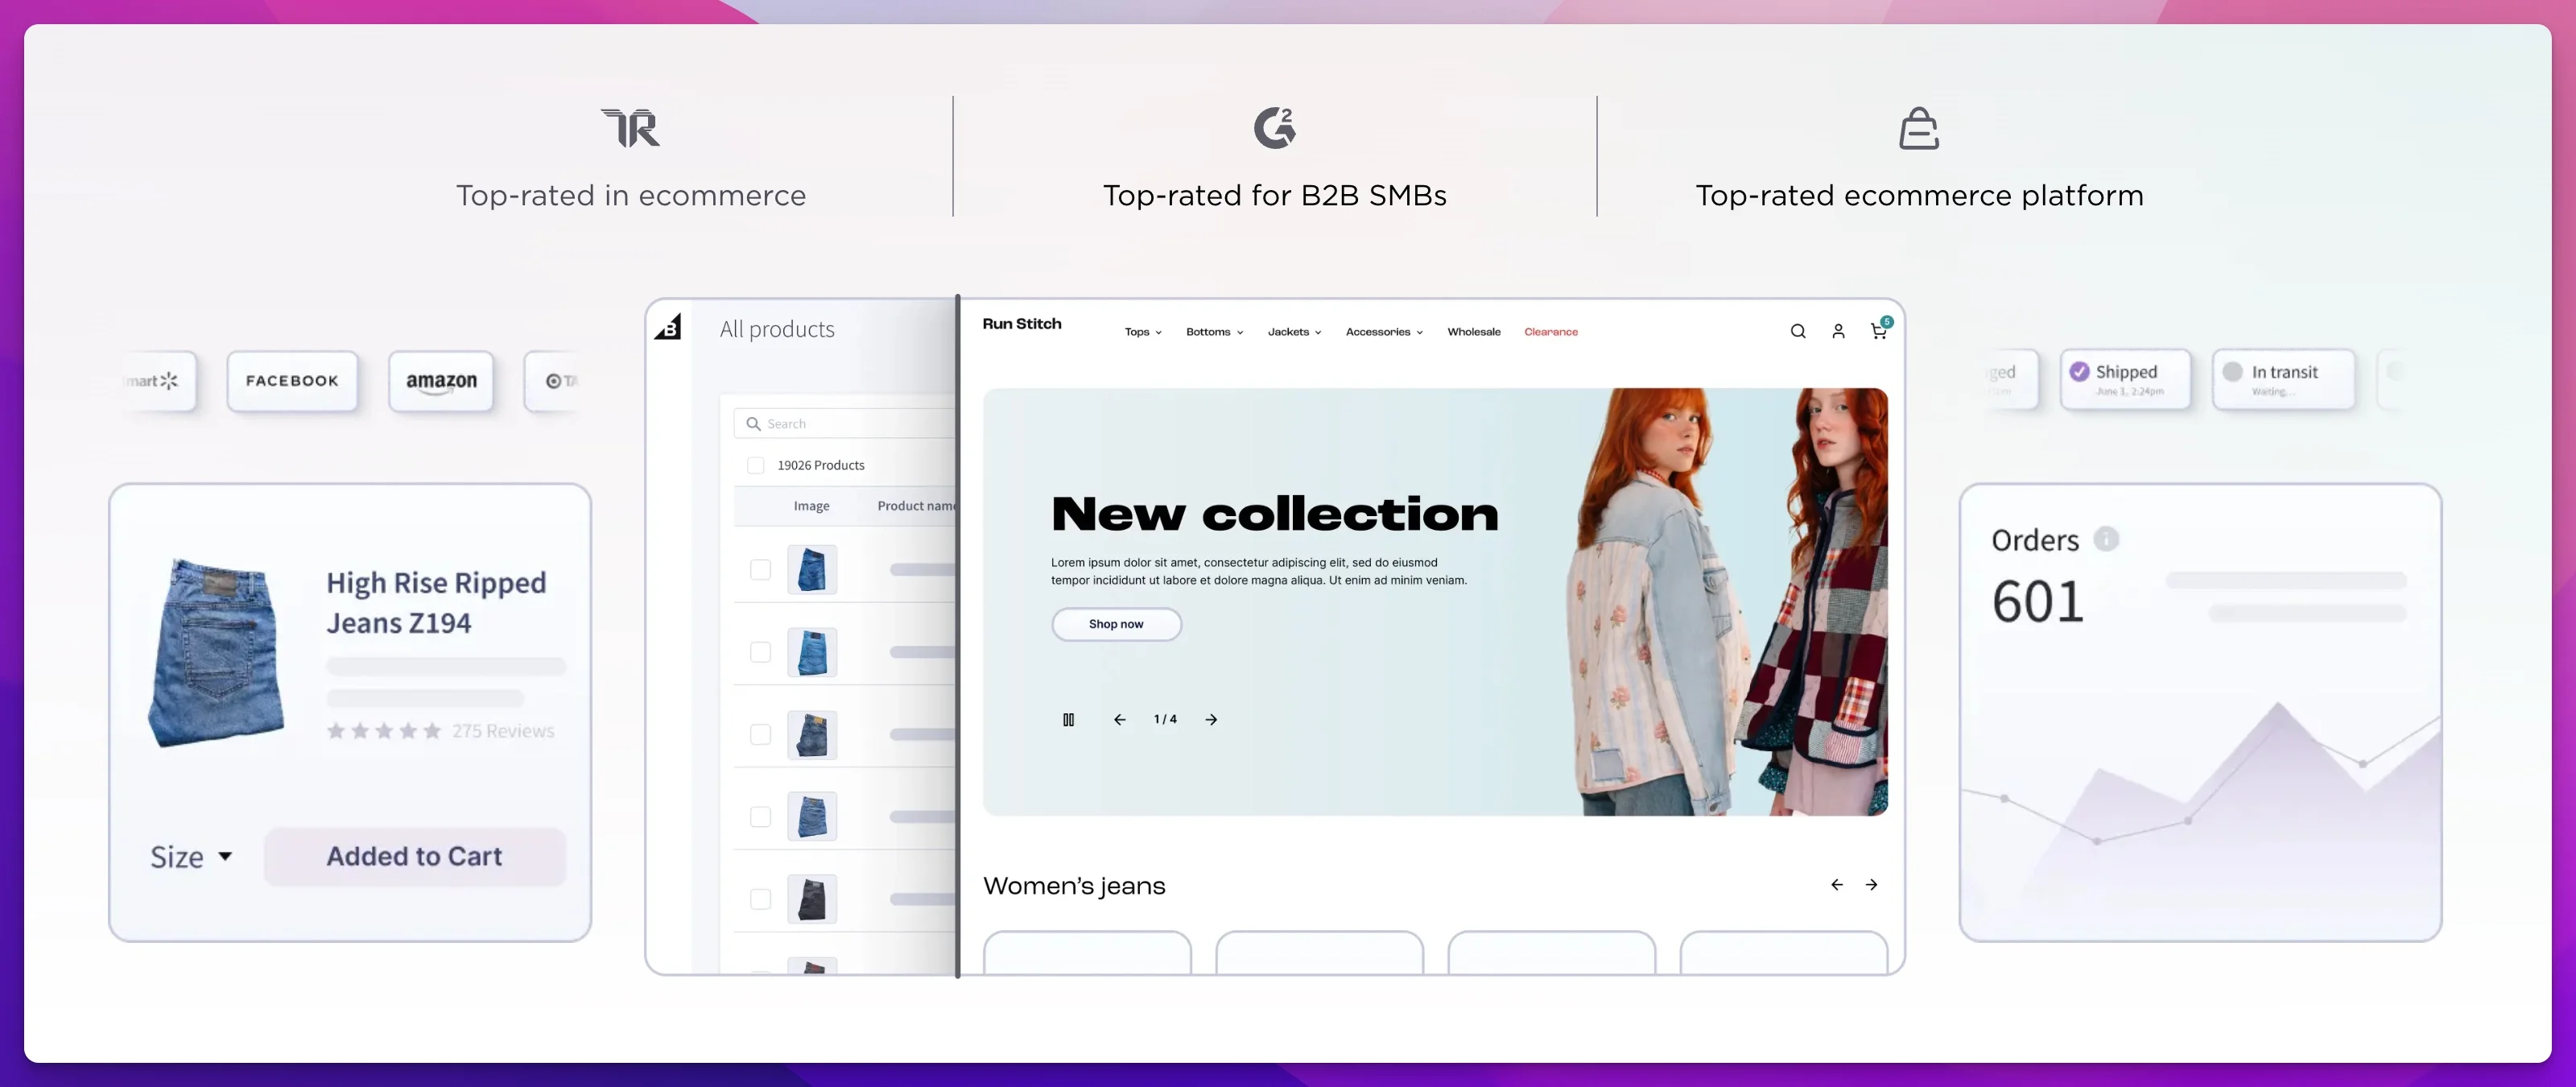The width and height of the screenshot is (2576, 1087).
Task: Pause the New collection carousel
Action: tap(1069, 718)
